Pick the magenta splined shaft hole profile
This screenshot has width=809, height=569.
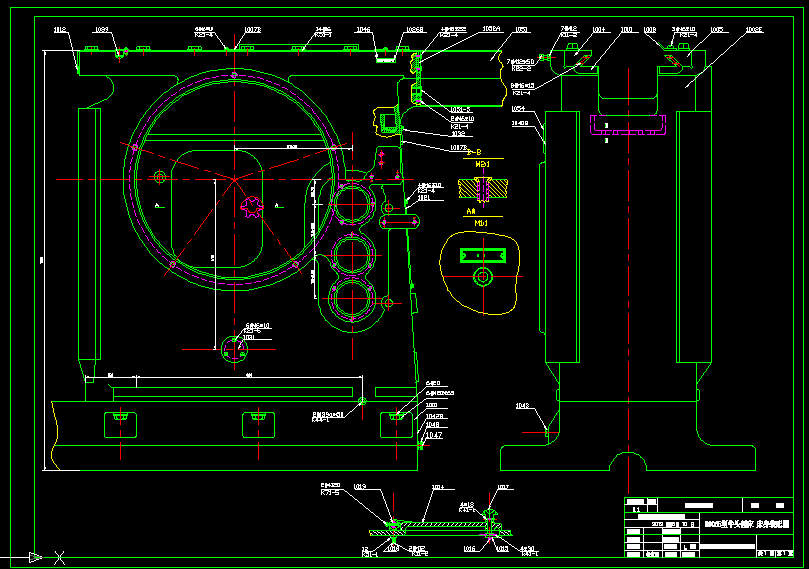coord(252,206)
